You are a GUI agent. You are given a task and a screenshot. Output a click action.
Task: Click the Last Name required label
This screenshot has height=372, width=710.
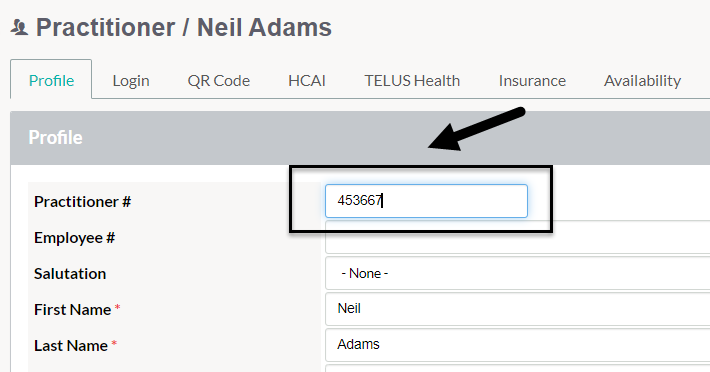coord(76,345)
